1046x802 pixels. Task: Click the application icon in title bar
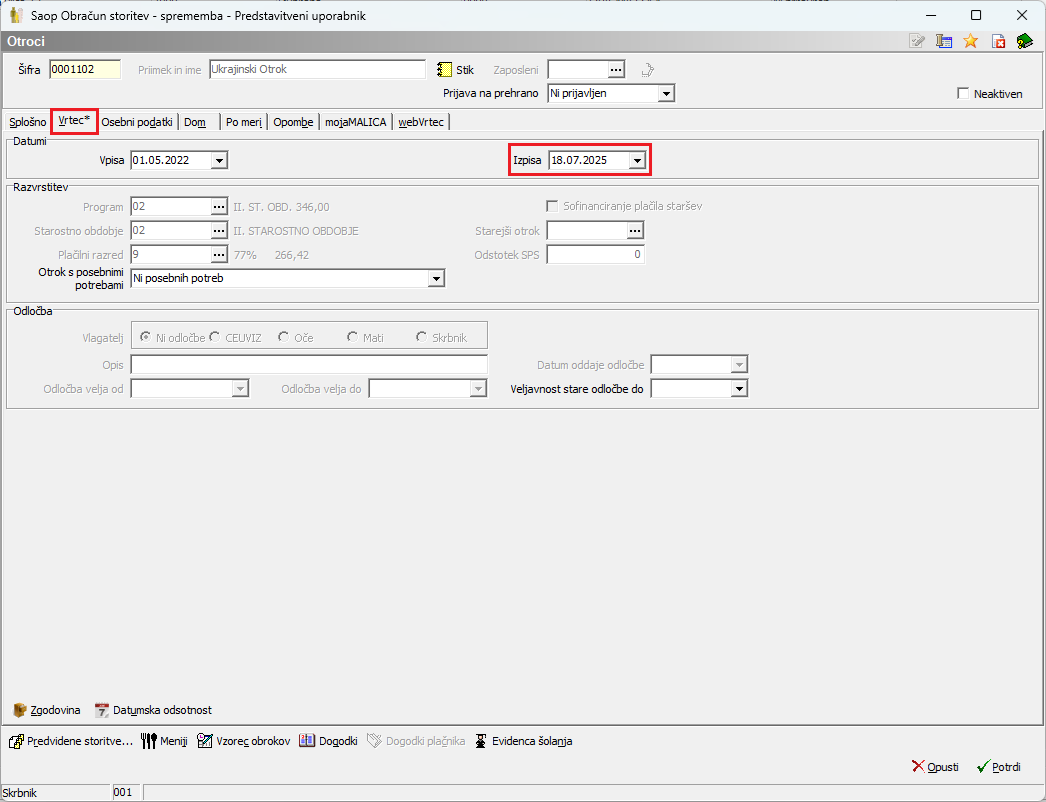tap(16, 15)
